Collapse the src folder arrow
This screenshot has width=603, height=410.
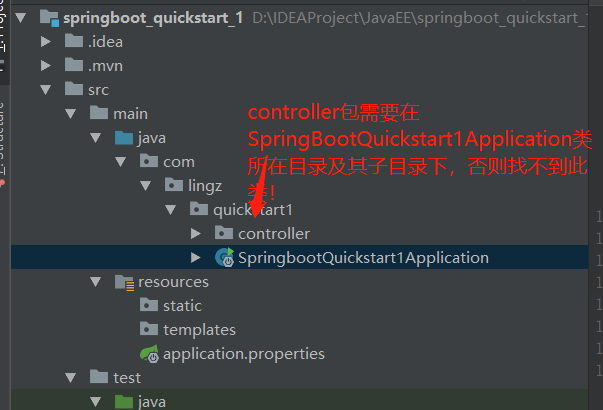click(x=46, y=90)
